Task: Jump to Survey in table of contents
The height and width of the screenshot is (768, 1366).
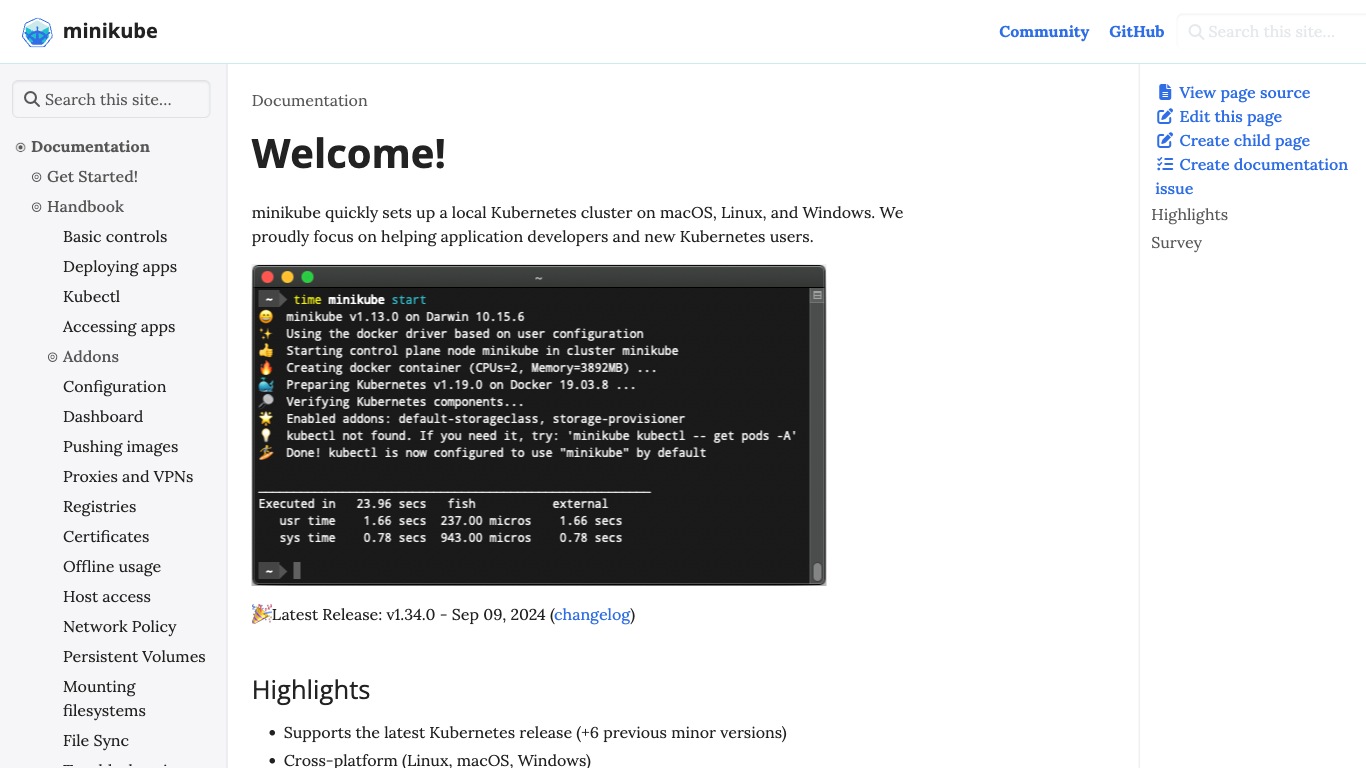Action: coord(1176,242)
